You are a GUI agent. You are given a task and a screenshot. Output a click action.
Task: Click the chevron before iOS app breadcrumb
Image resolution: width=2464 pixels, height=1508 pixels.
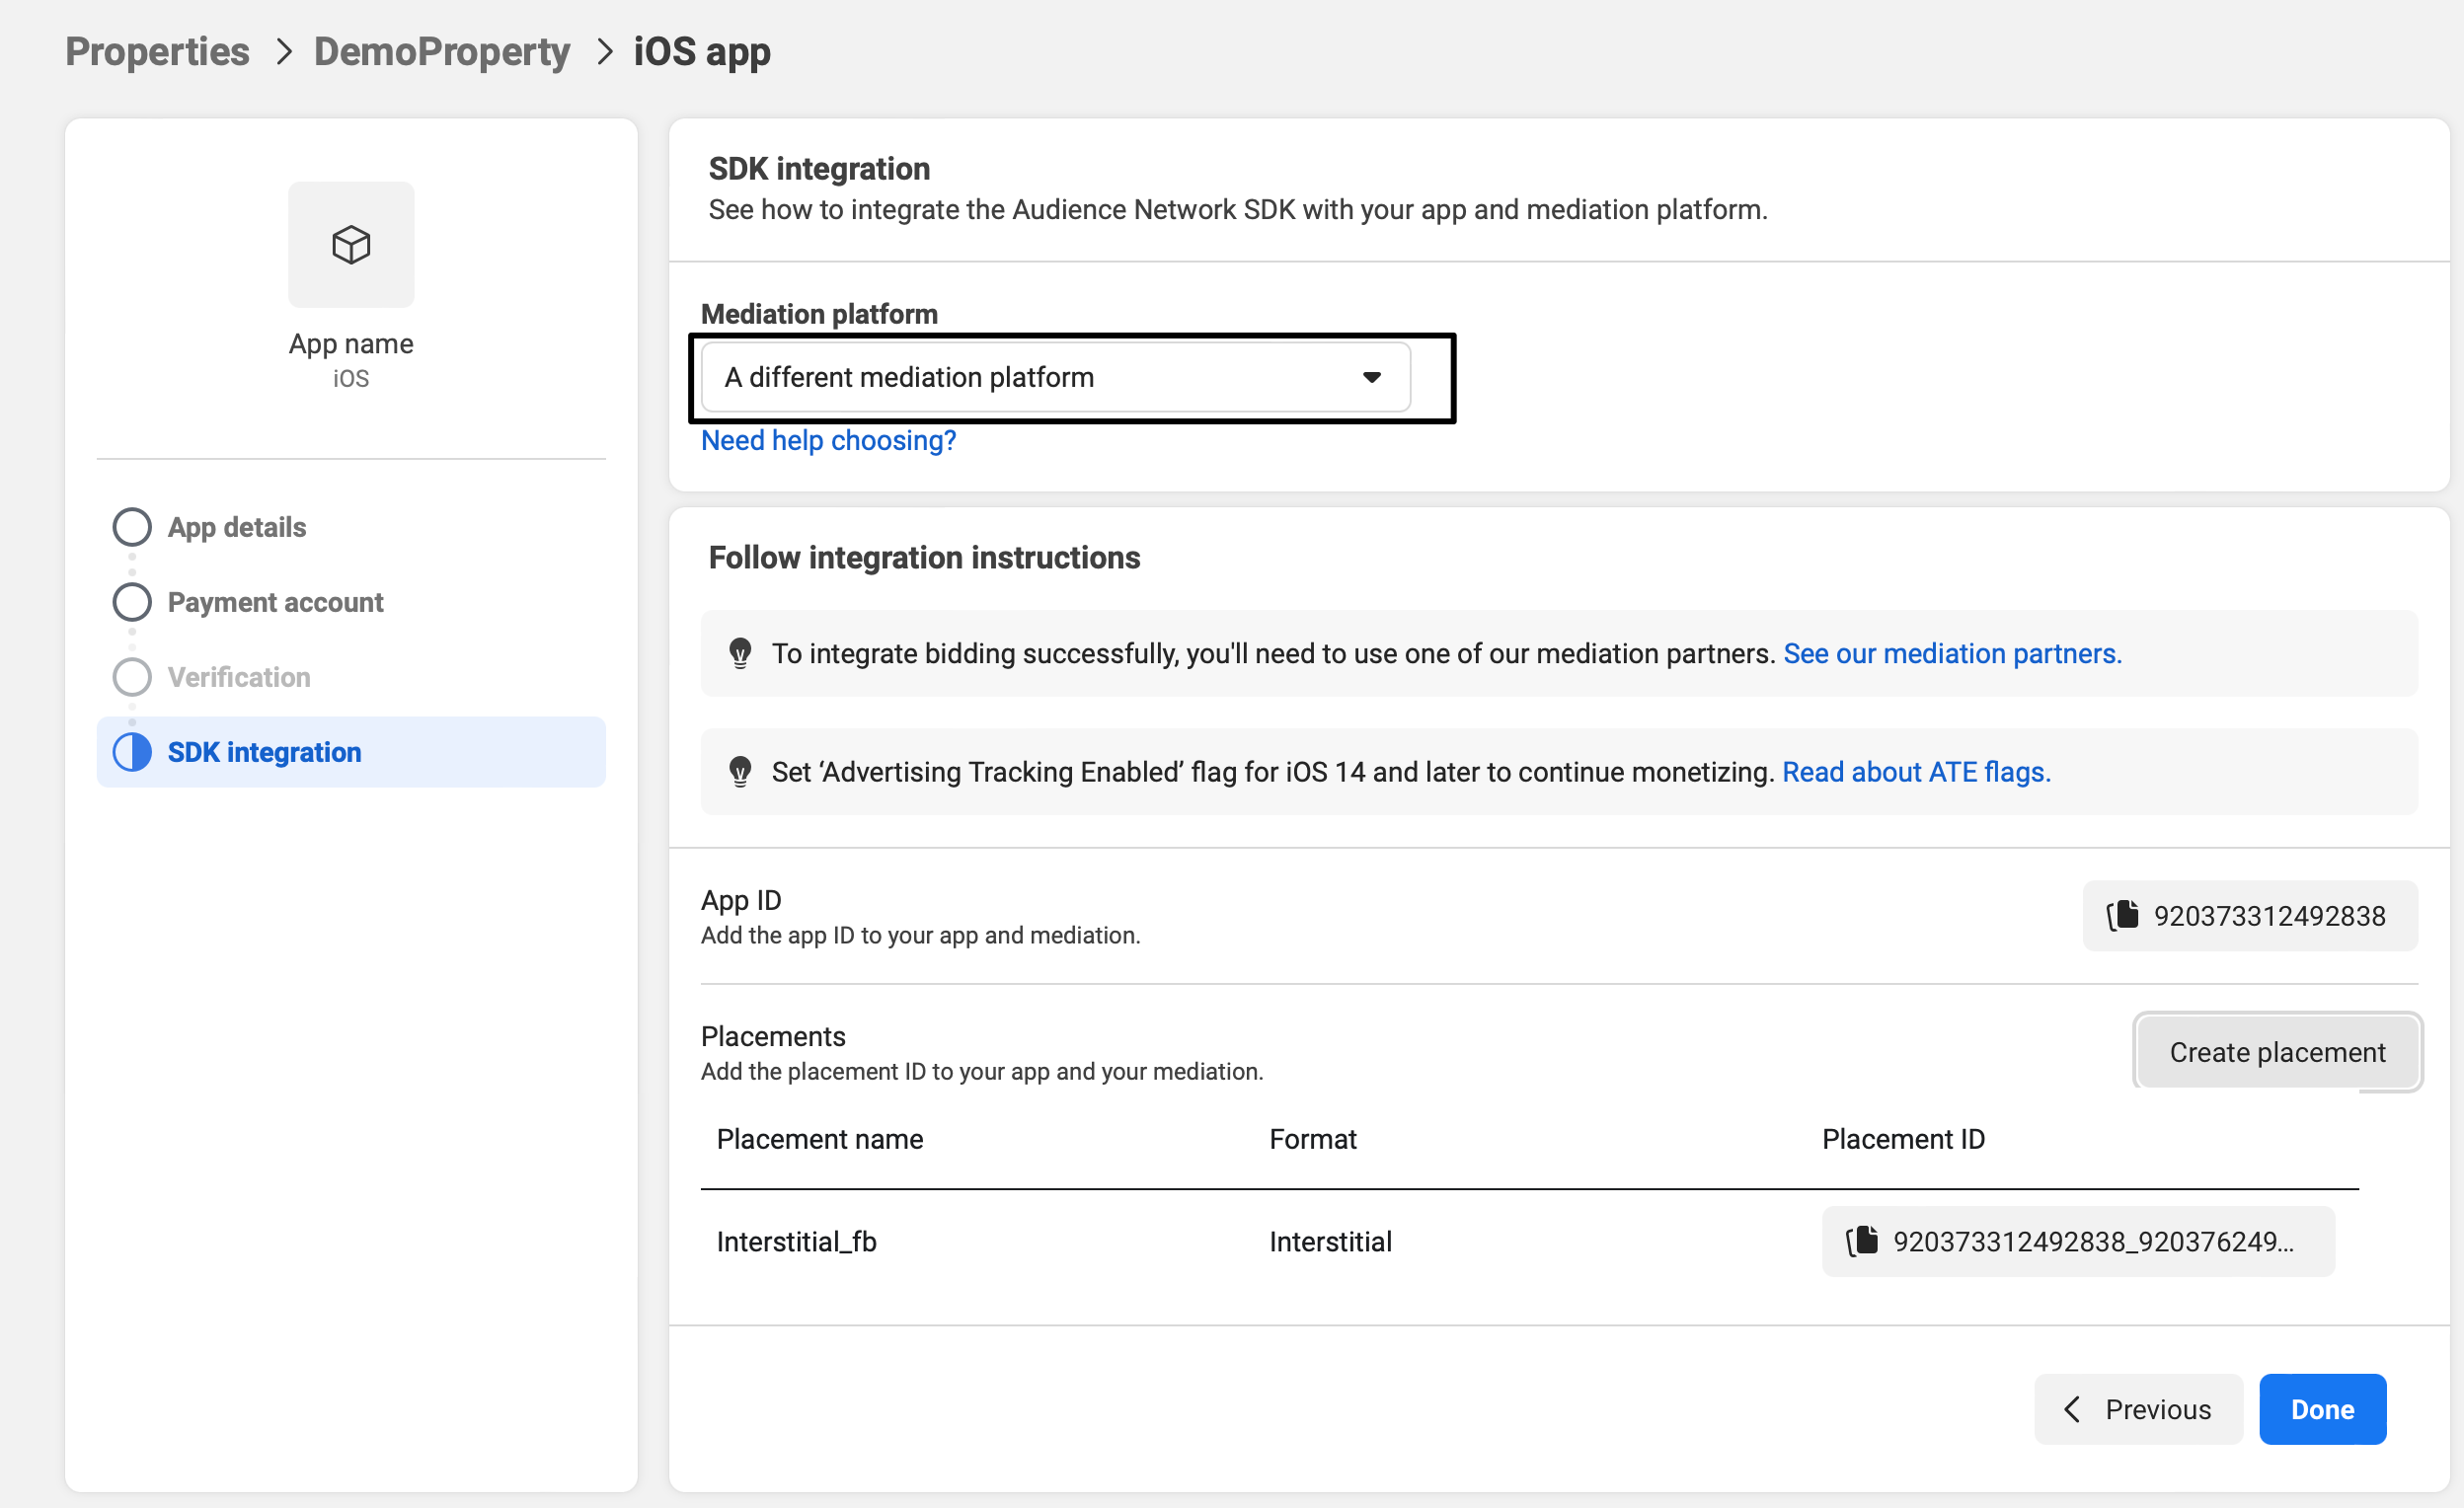tap(604, 51)
